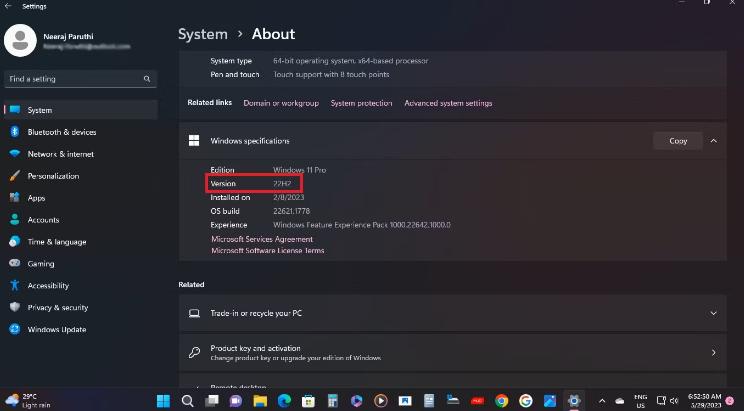Click the chevron on Product key and activation
744x411 pixels.
[x=714, y=352]
